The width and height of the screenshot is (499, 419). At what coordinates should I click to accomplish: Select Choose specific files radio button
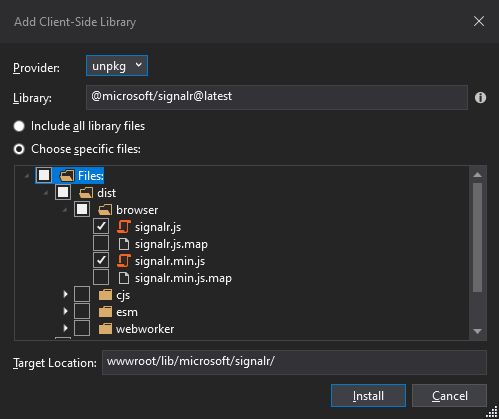coord(19,149)
